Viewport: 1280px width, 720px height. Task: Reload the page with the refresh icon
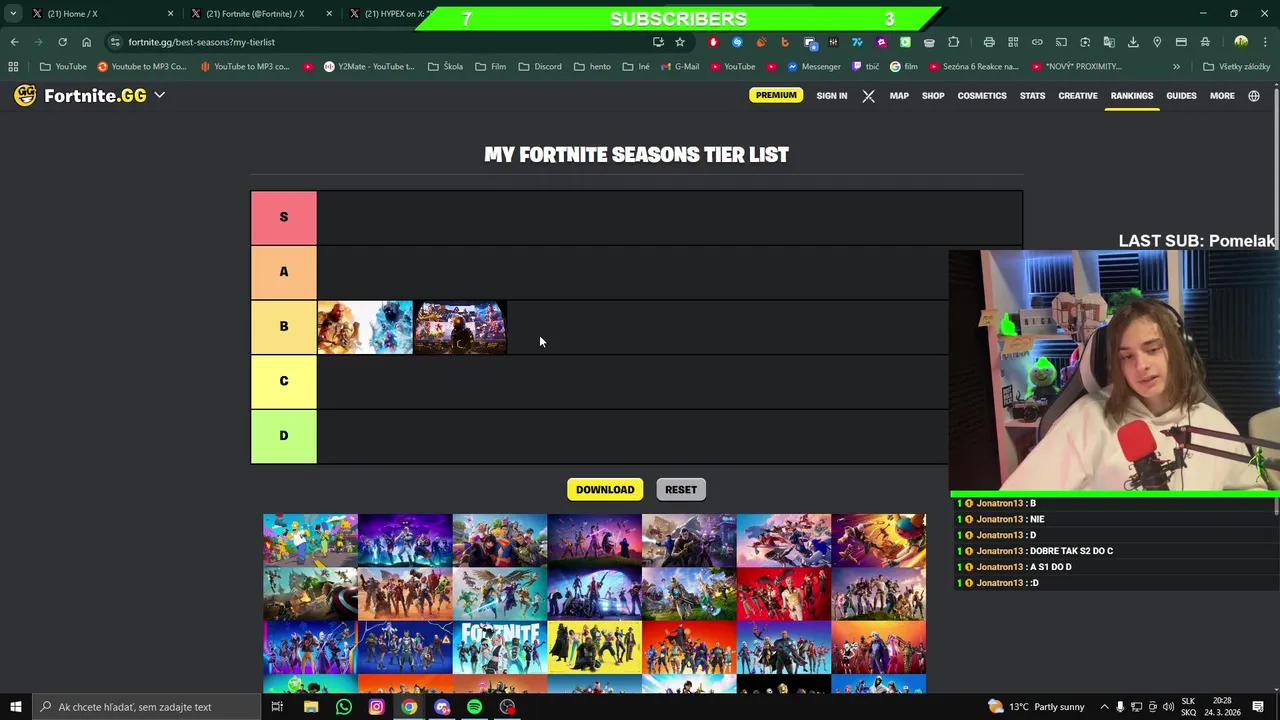pyautogui.click(x=62, y=42)
